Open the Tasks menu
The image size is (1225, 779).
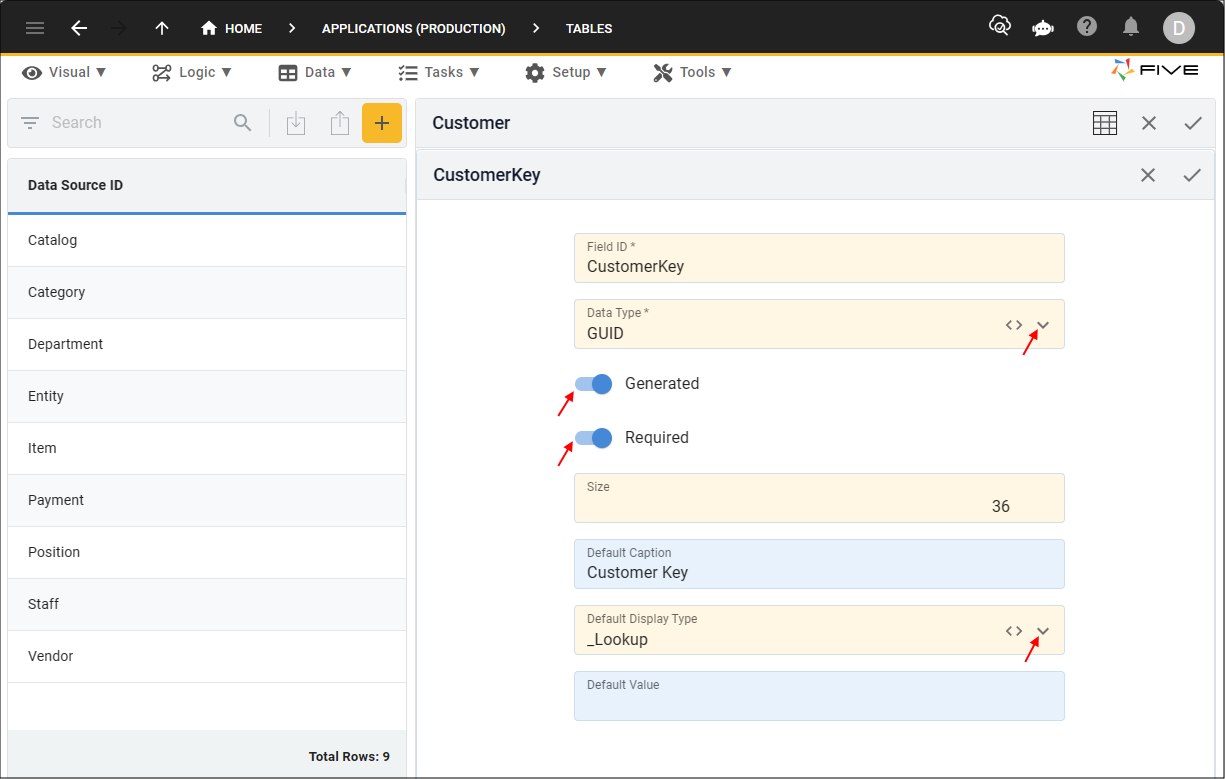(439, 72)
